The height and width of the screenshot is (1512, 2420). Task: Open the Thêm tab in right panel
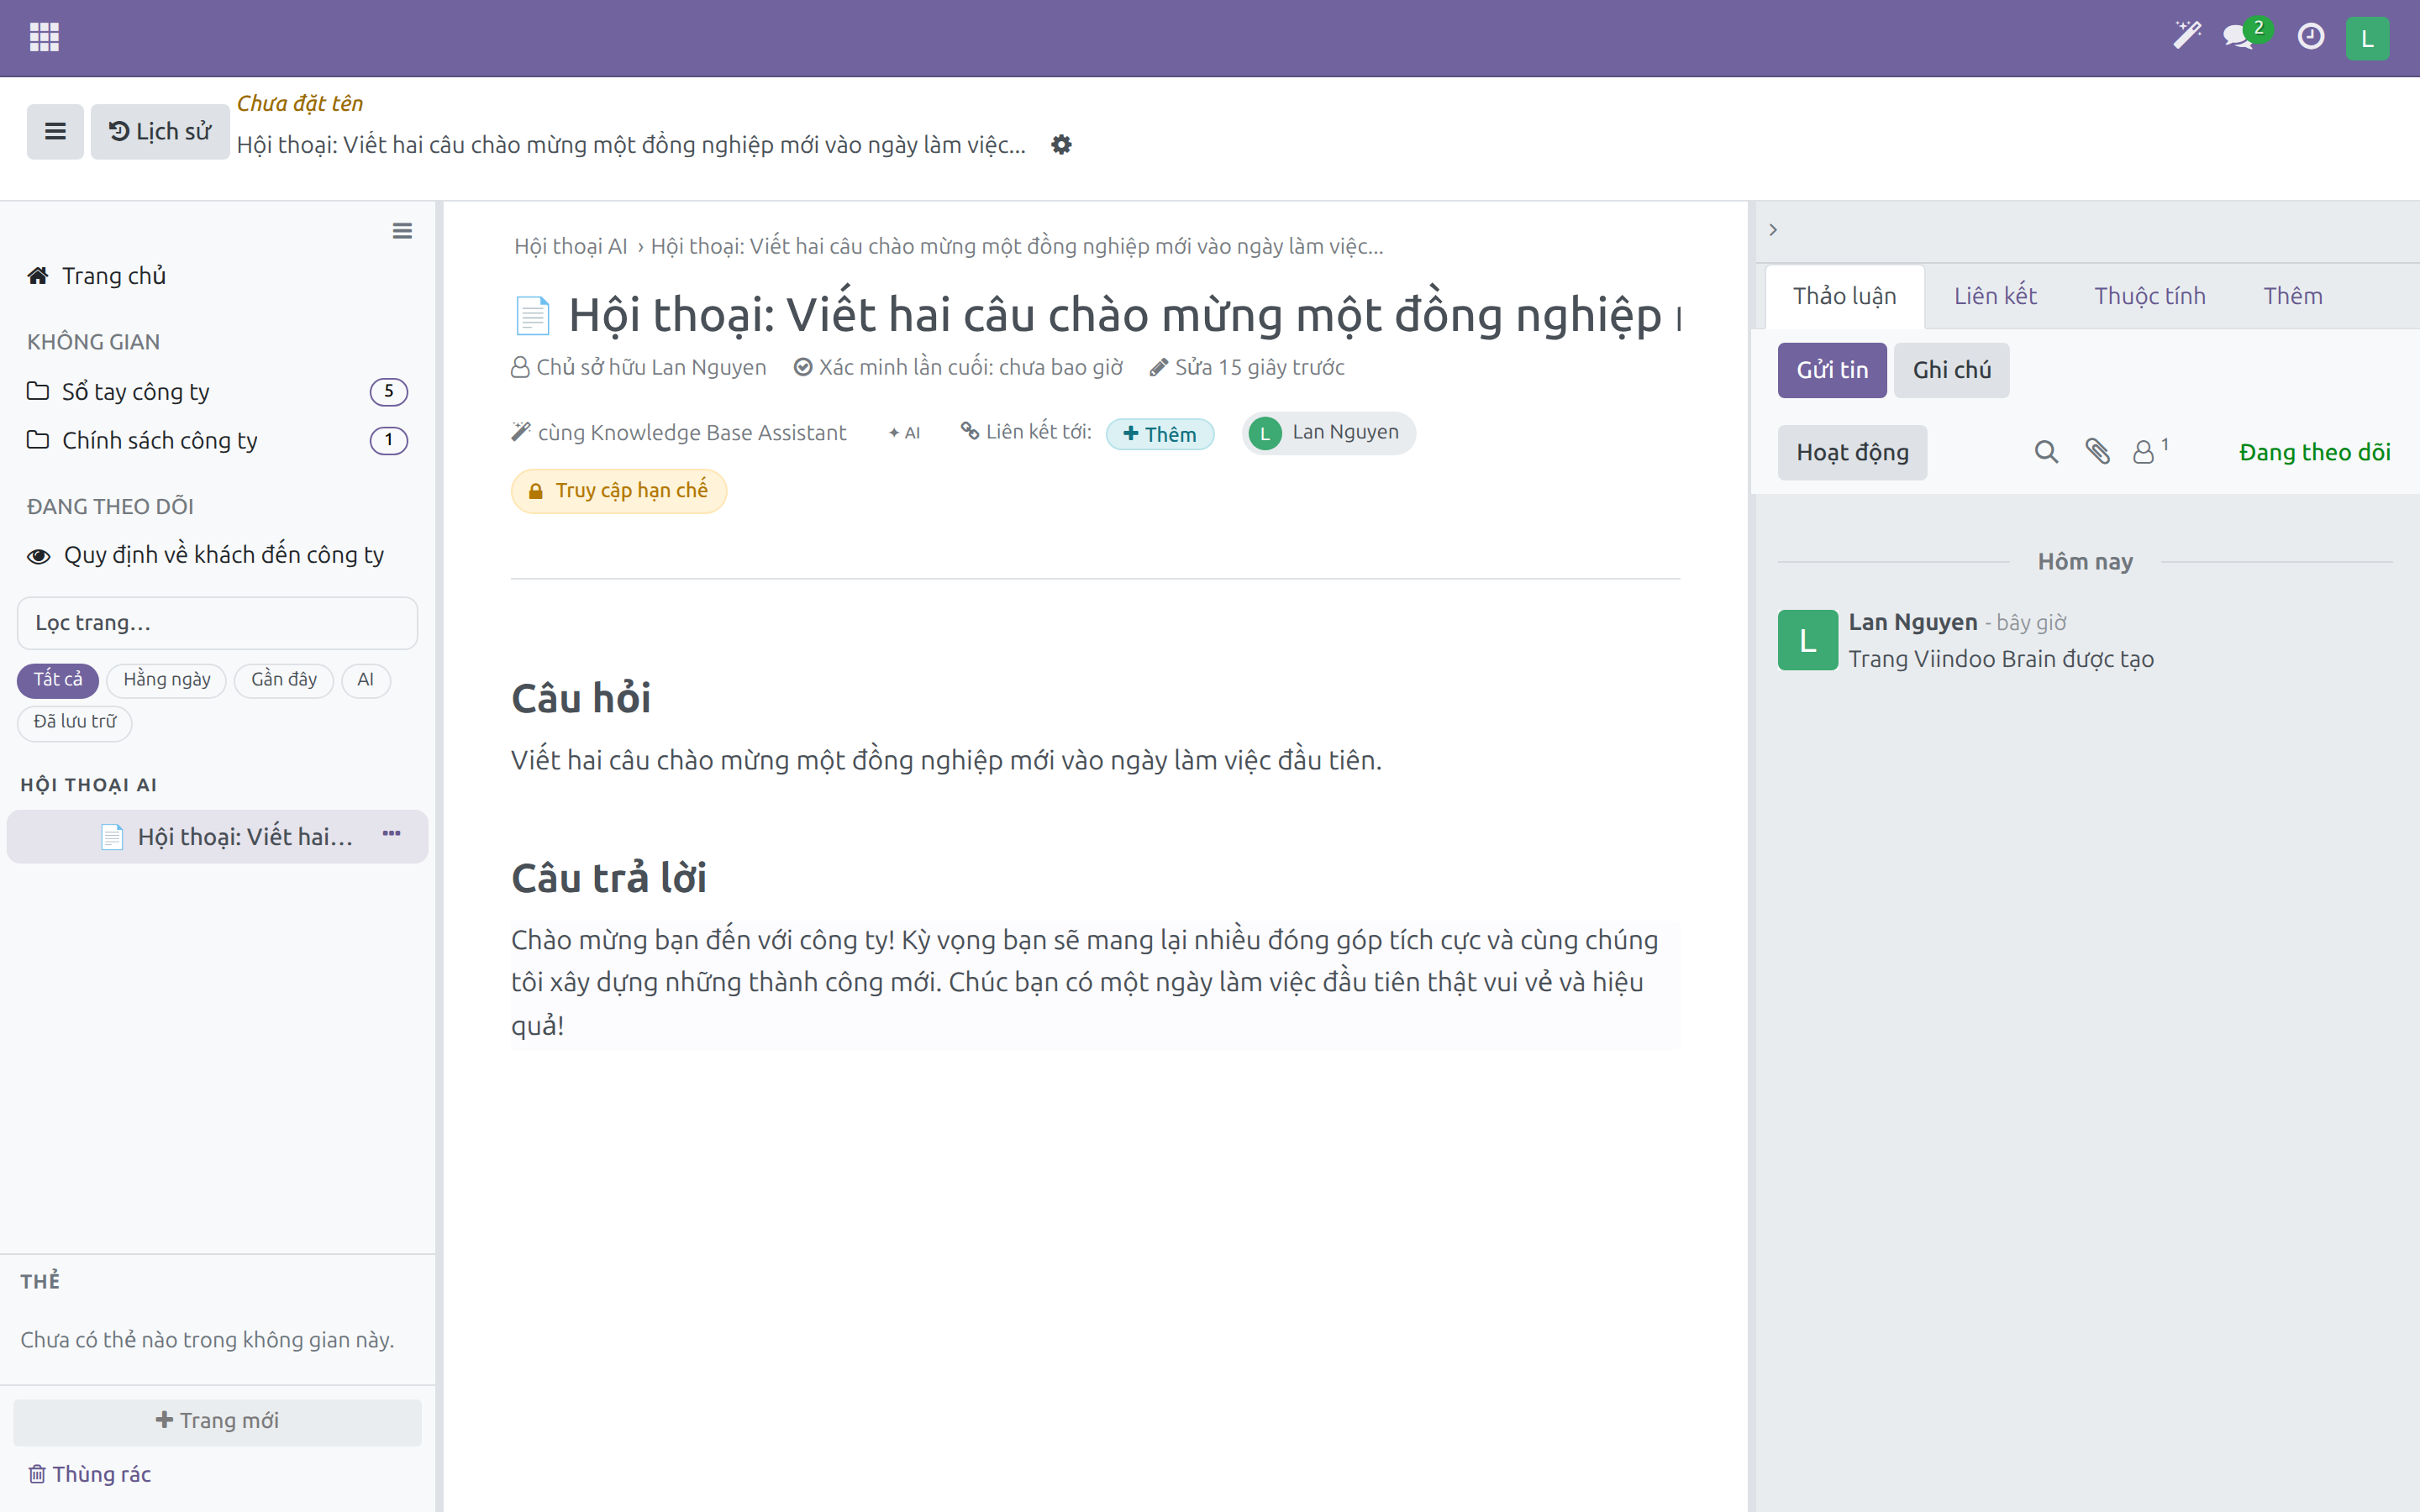[2292, 296]
